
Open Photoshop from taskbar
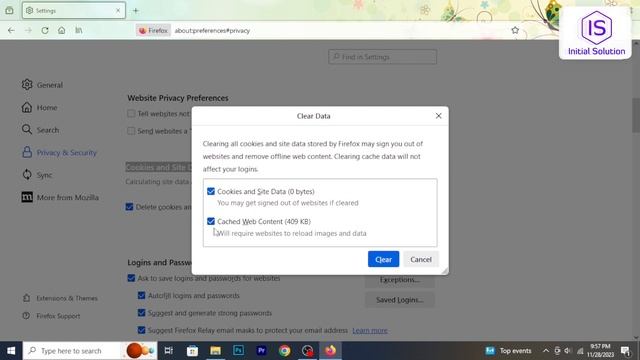pos(238,351)
